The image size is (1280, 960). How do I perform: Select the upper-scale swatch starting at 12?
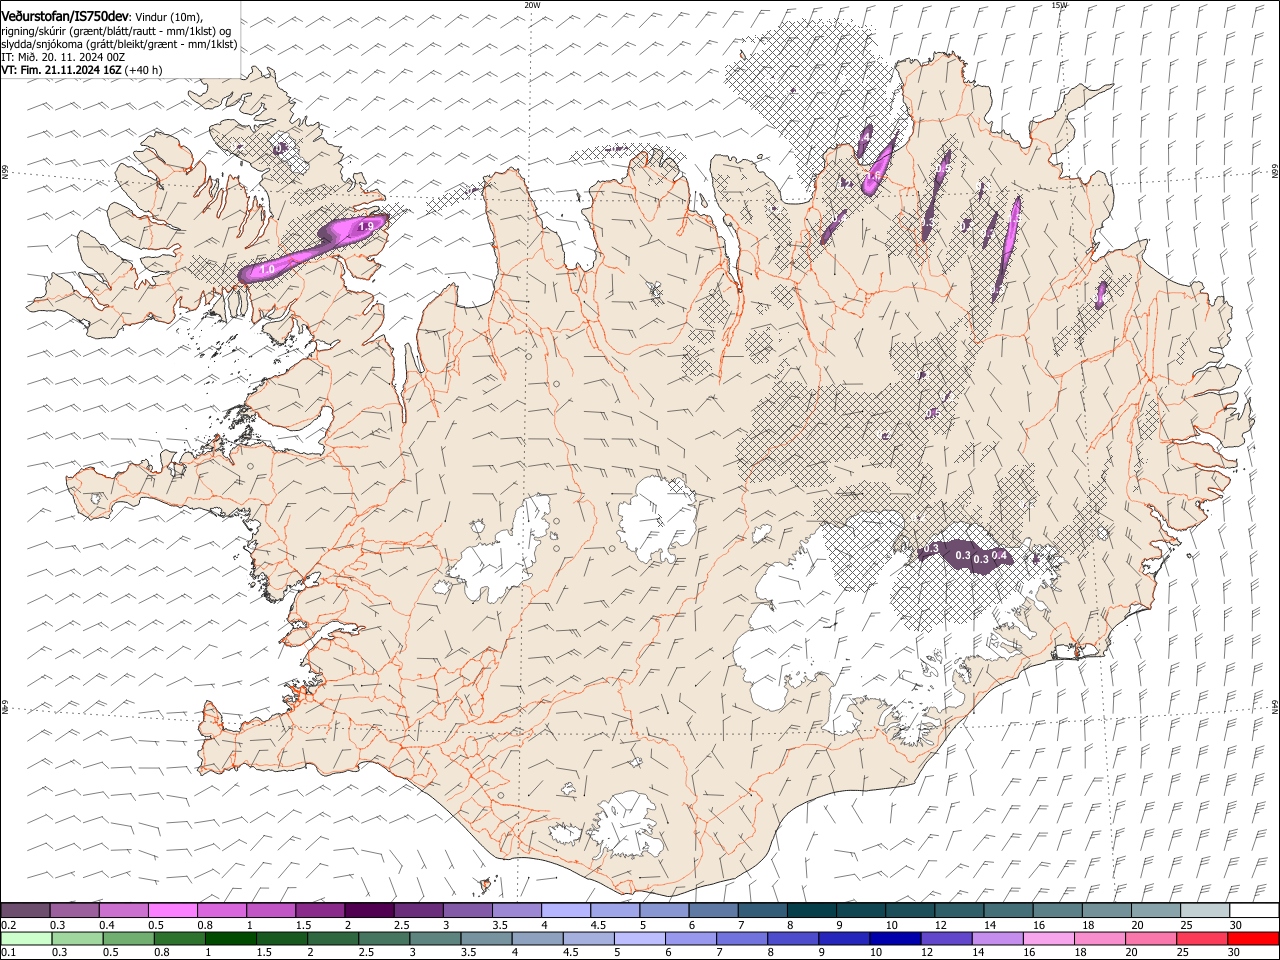point(959,910)
